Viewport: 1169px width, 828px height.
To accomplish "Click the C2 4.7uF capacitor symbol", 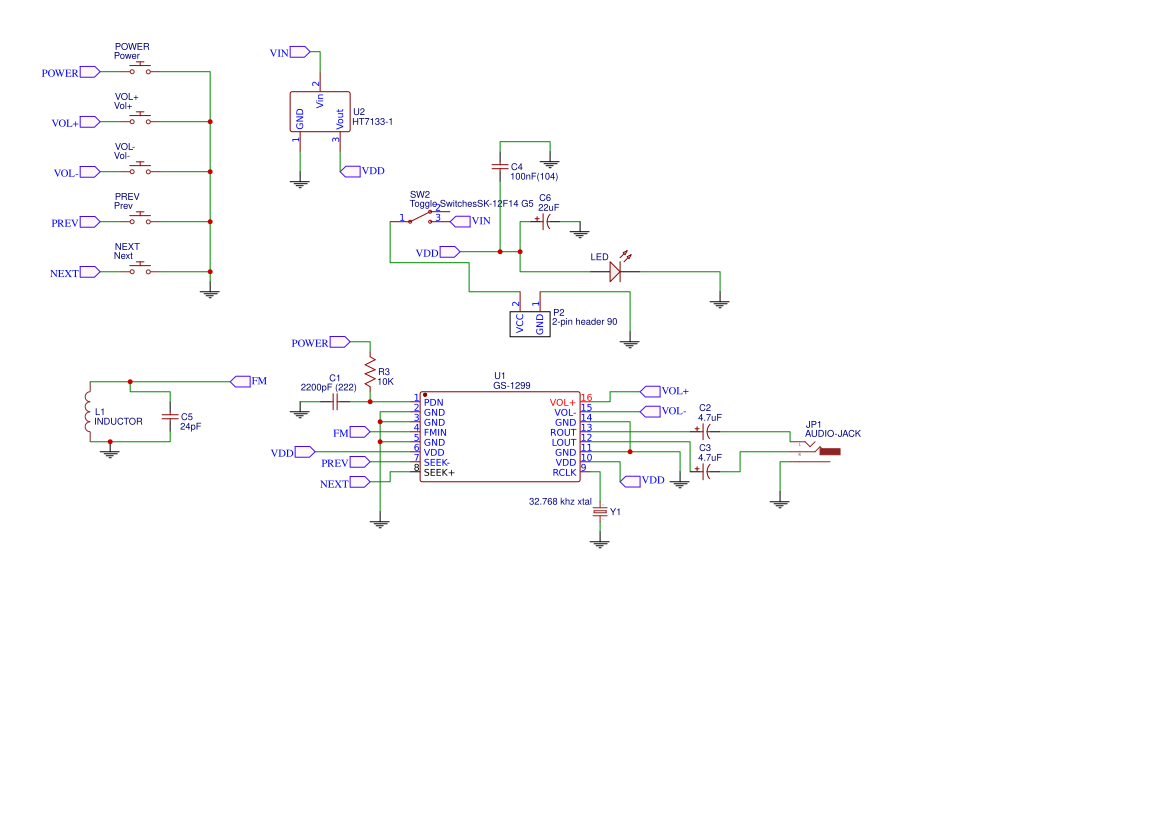I will coord(706,431).
